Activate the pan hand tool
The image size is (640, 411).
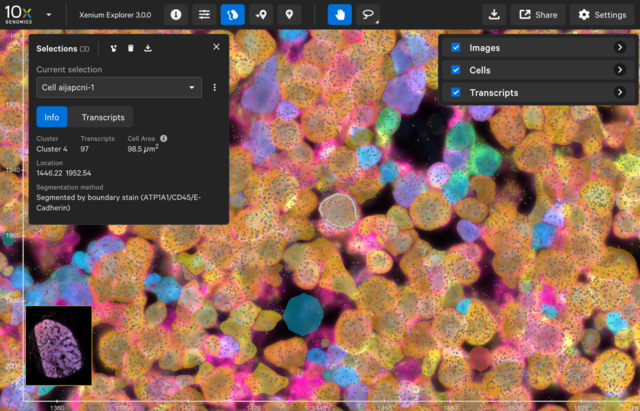click(341, 15)
